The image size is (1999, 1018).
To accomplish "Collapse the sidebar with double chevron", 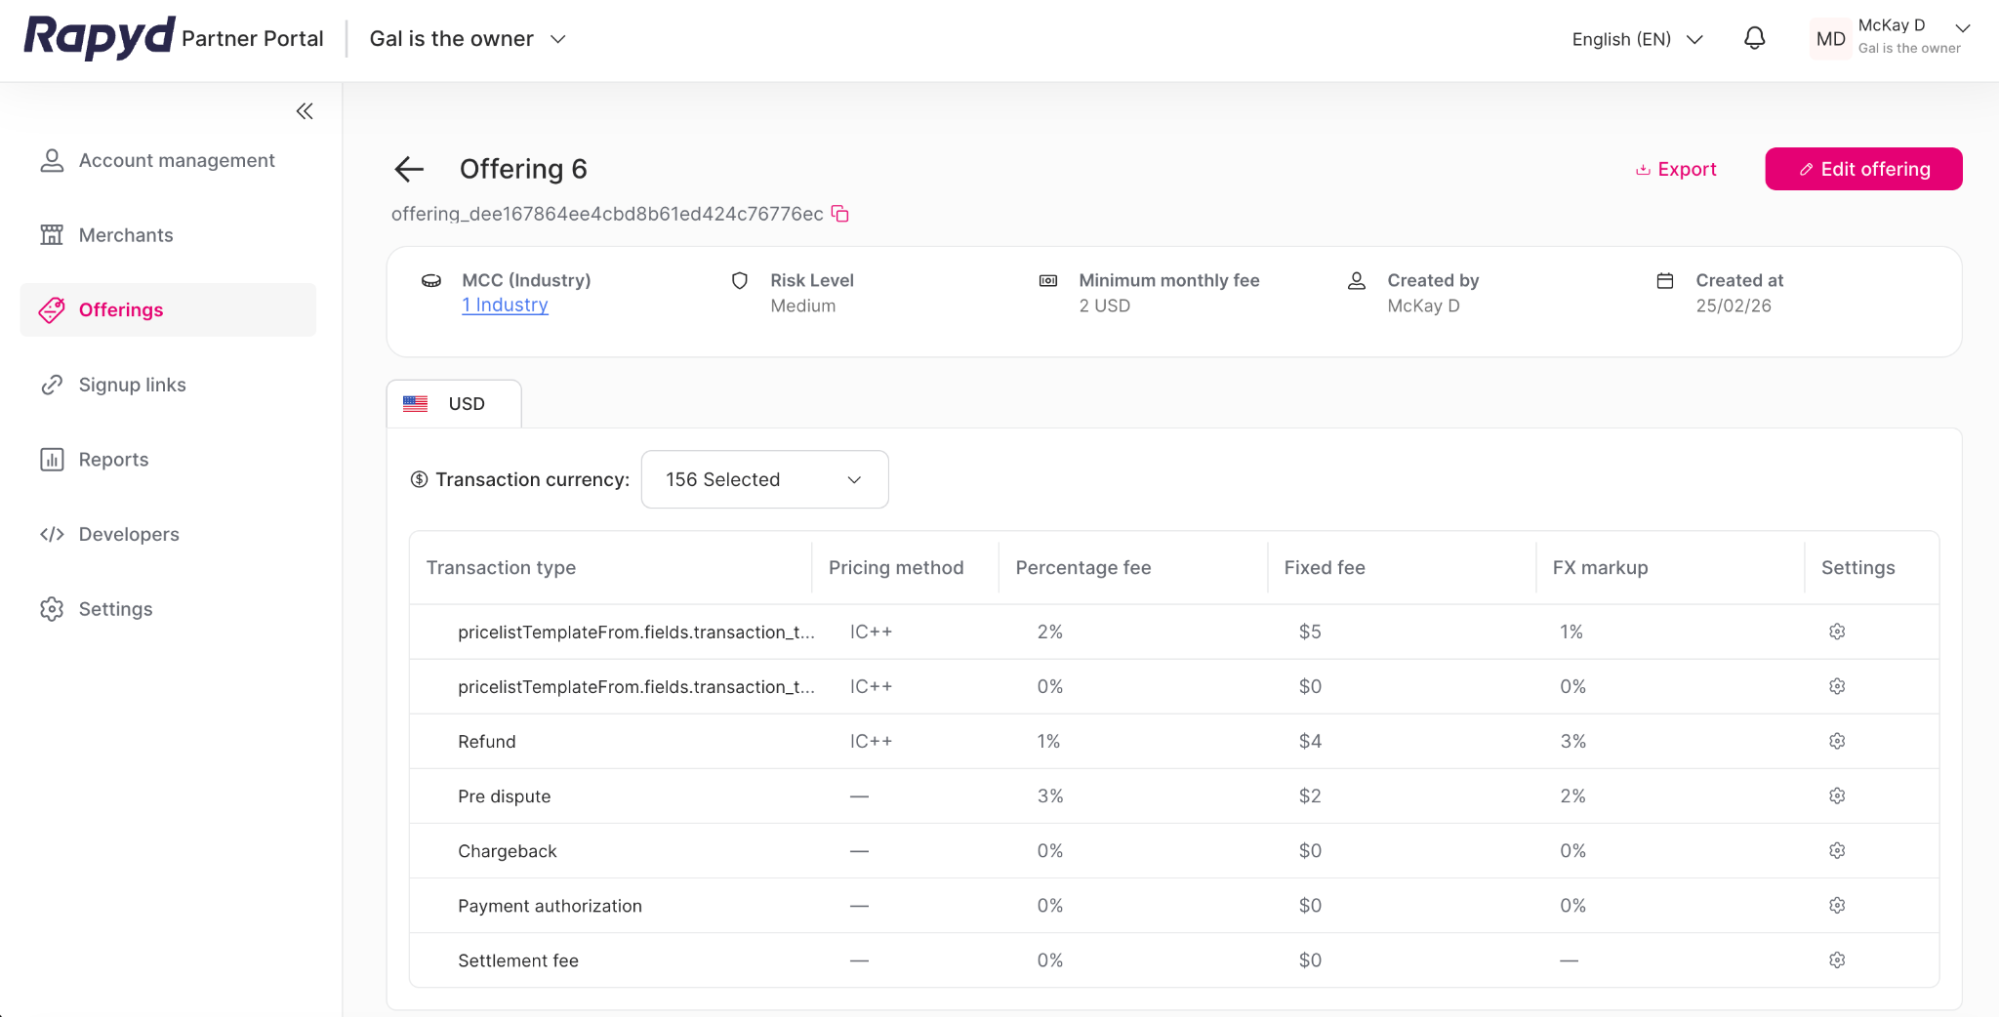I will [x=304, y=111].
